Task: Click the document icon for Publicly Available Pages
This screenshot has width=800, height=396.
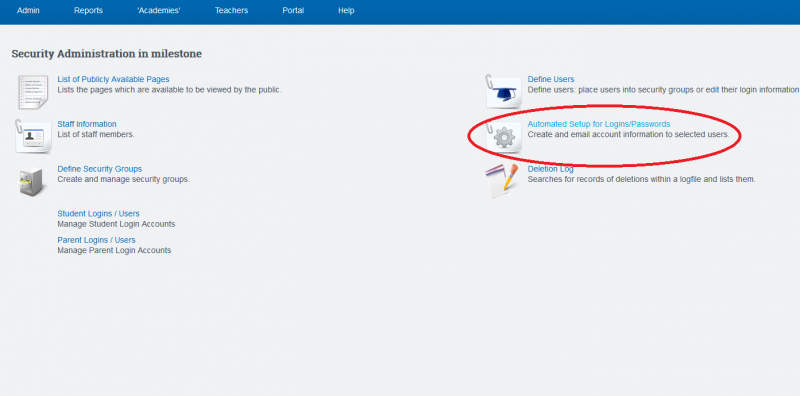Action: pos(33,92)
